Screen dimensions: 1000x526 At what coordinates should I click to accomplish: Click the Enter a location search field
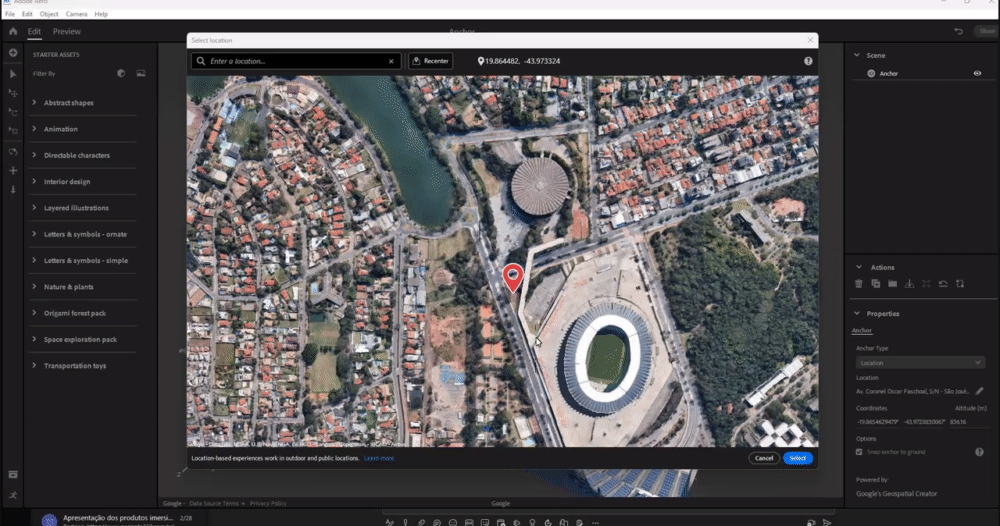tap(297, 61)
